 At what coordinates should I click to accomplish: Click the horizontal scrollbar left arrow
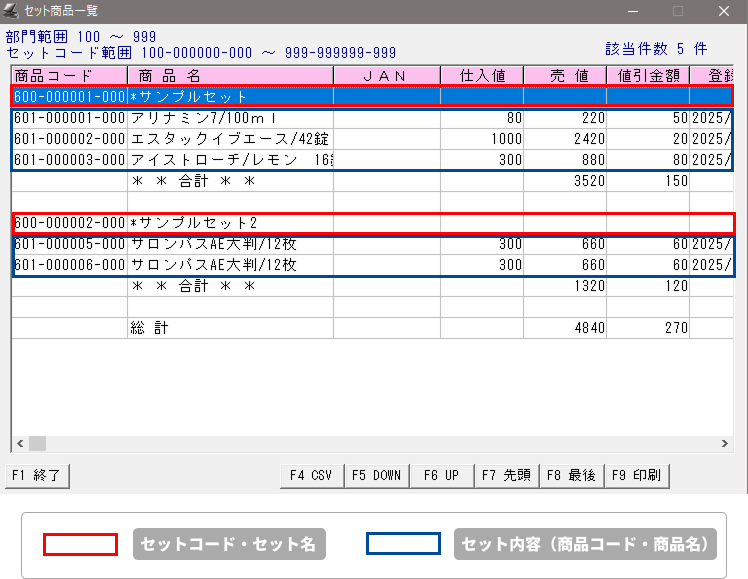pyautogui.click(x=19, y=443)
